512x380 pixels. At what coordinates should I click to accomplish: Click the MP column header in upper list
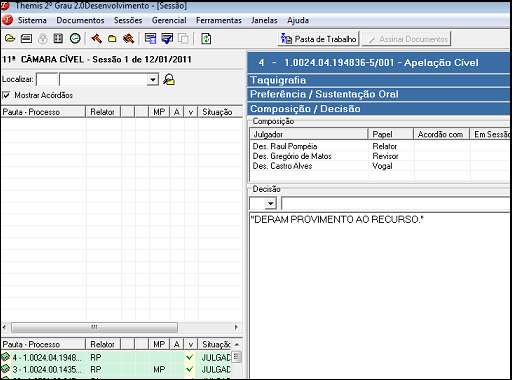tap(159, 112)
